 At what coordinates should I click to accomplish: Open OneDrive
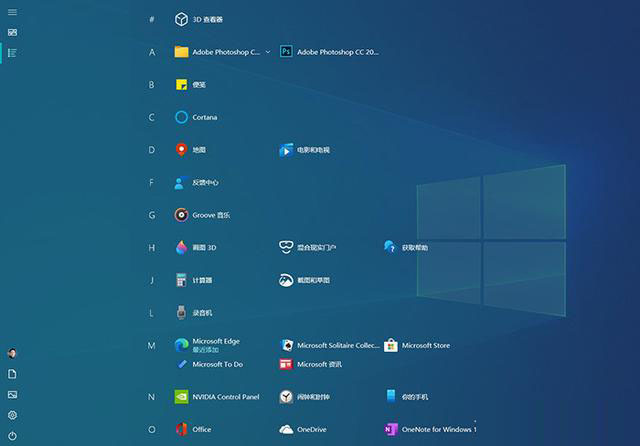point(303,429)
